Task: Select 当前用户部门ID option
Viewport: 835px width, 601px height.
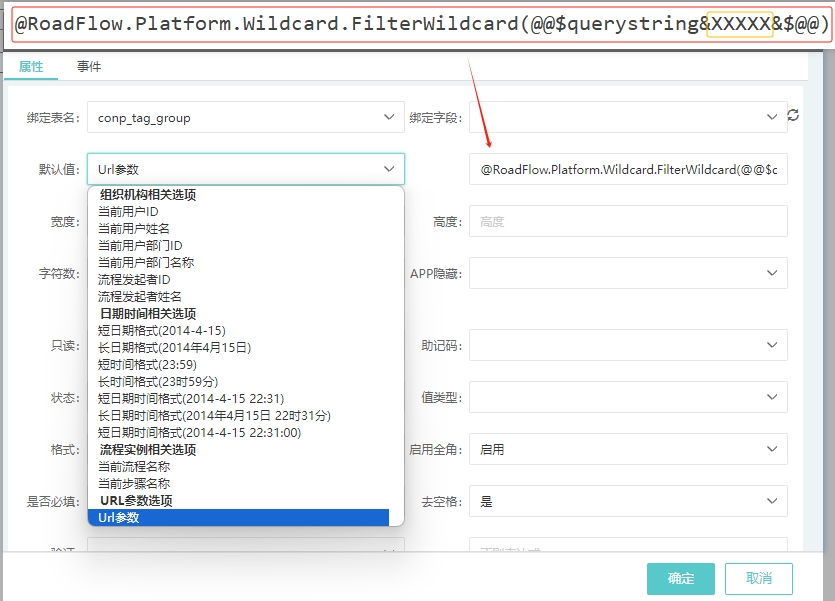Action: click(x=238, y=245)
